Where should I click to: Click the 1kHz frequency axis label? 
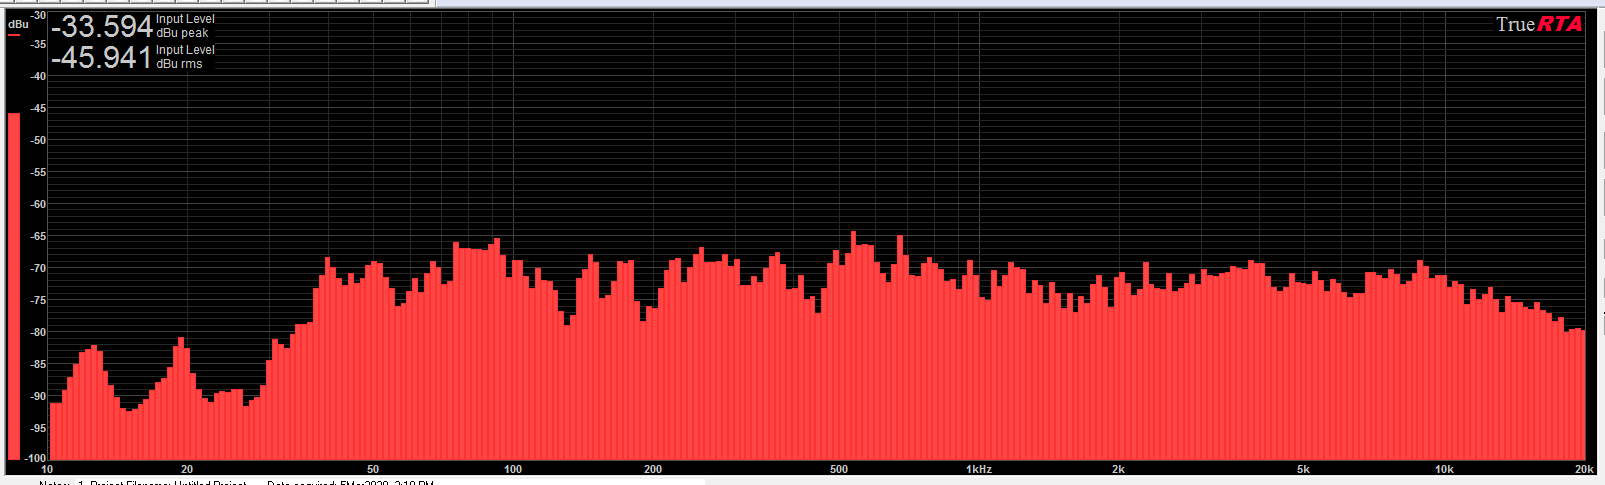click(978, 469)
